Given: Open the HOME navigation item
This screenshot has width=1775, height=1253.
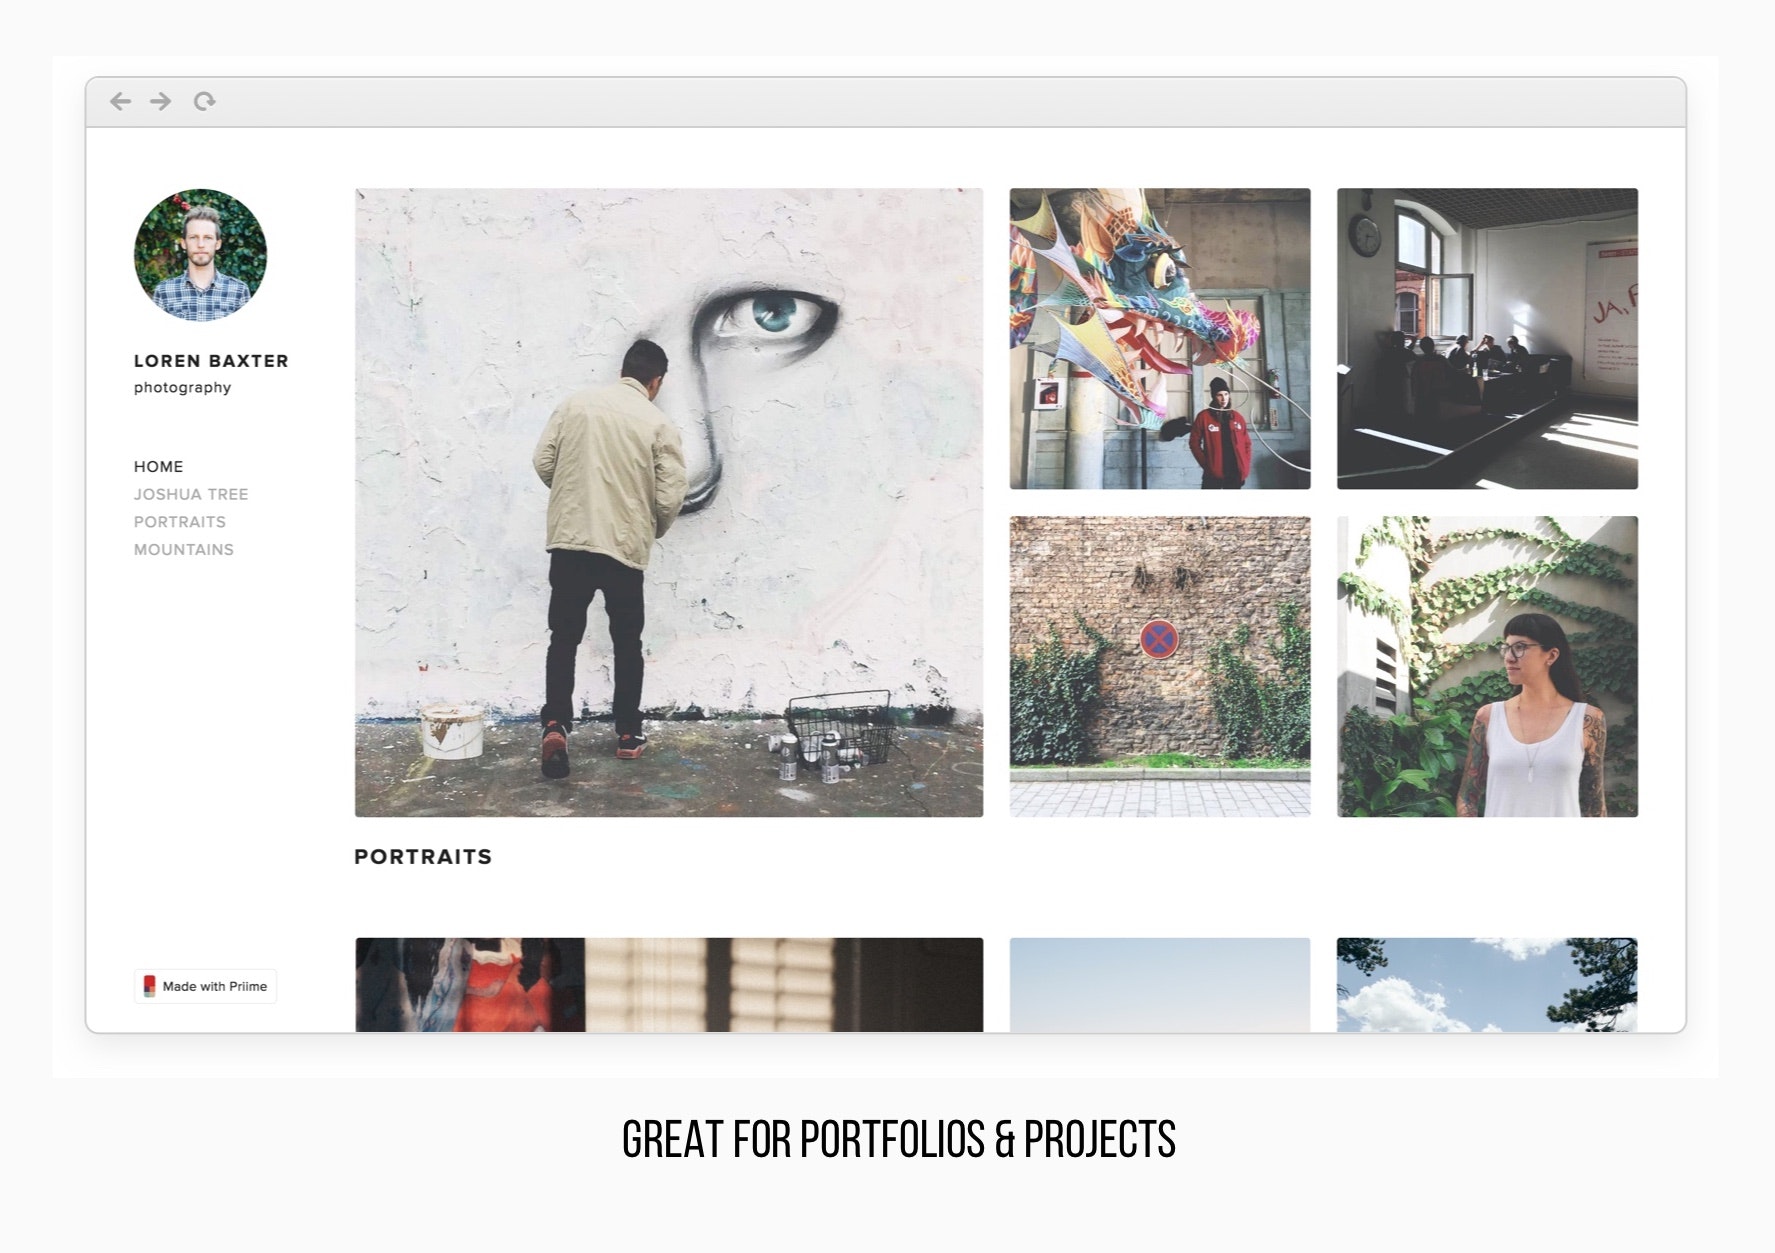Looking at the screenshot, I should [159, 466].
